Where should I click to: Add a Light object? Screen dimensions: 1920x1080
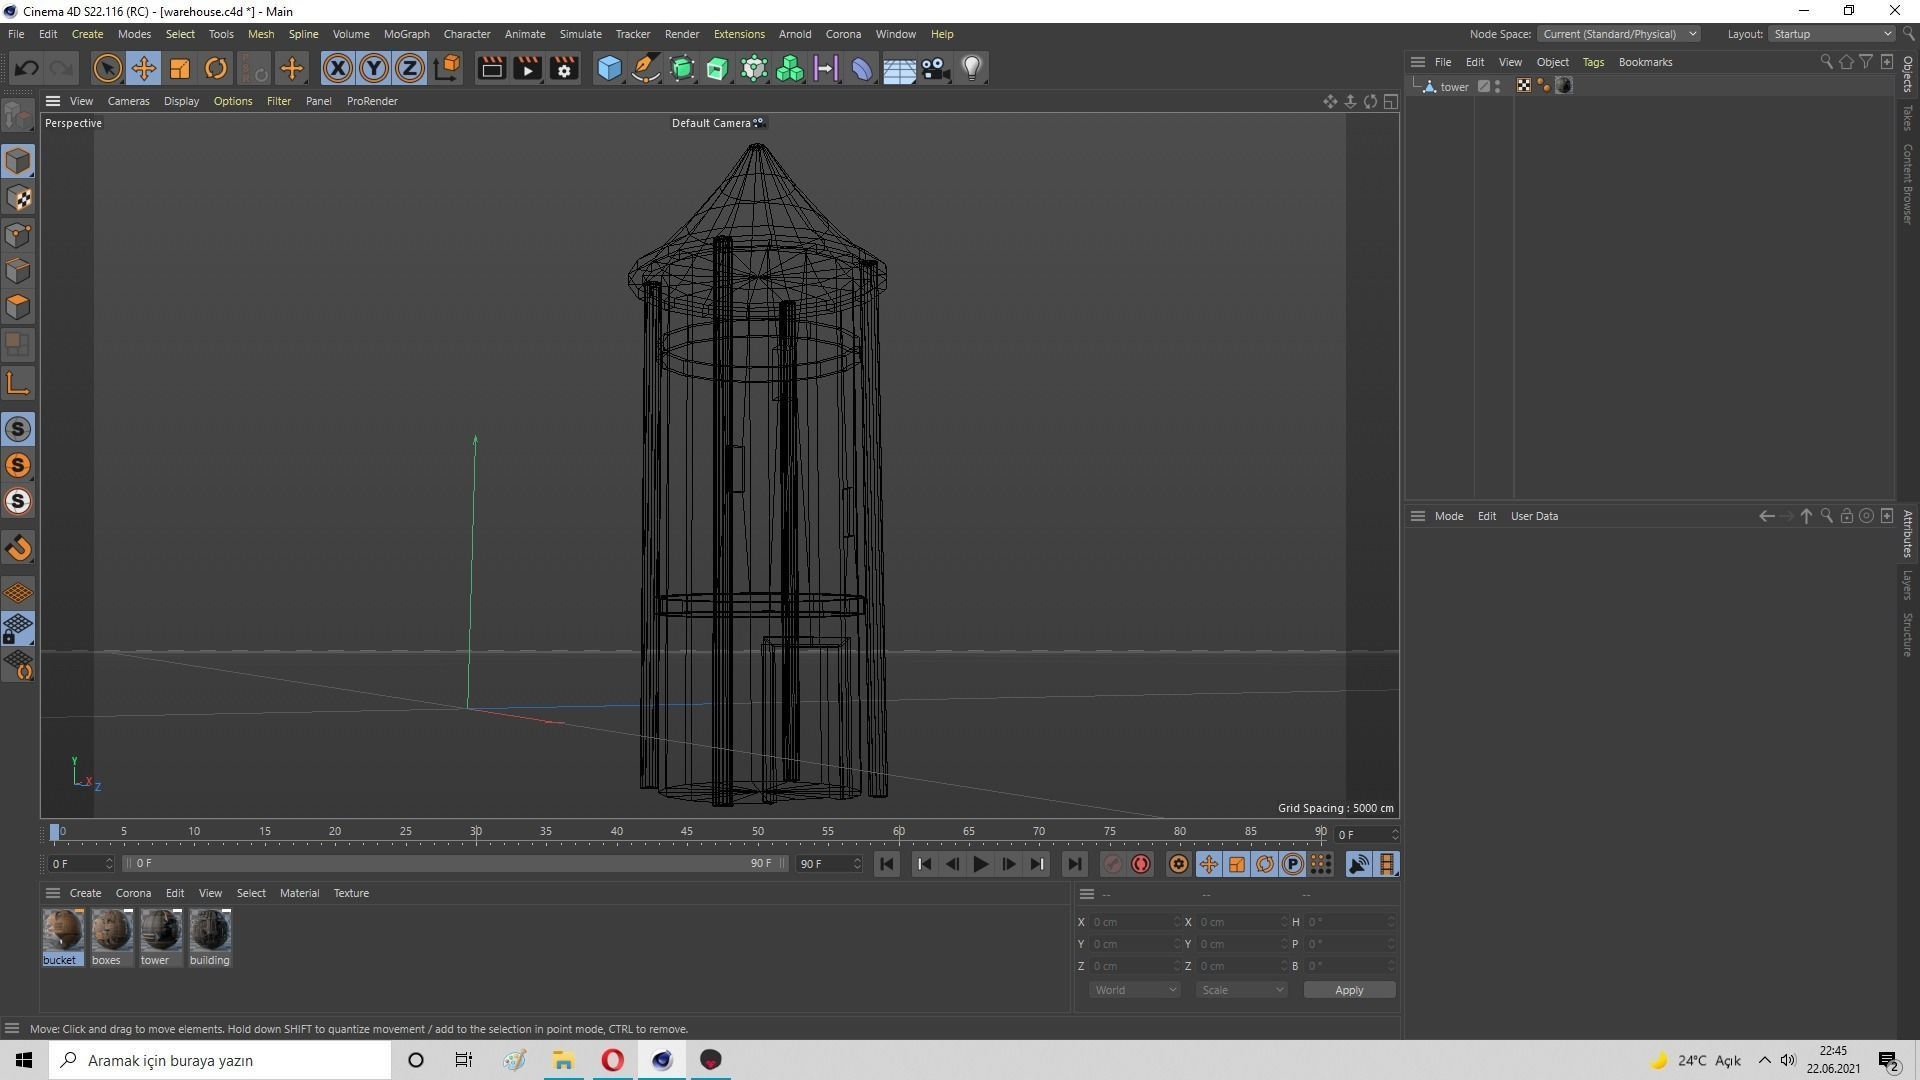click(971, 68)
